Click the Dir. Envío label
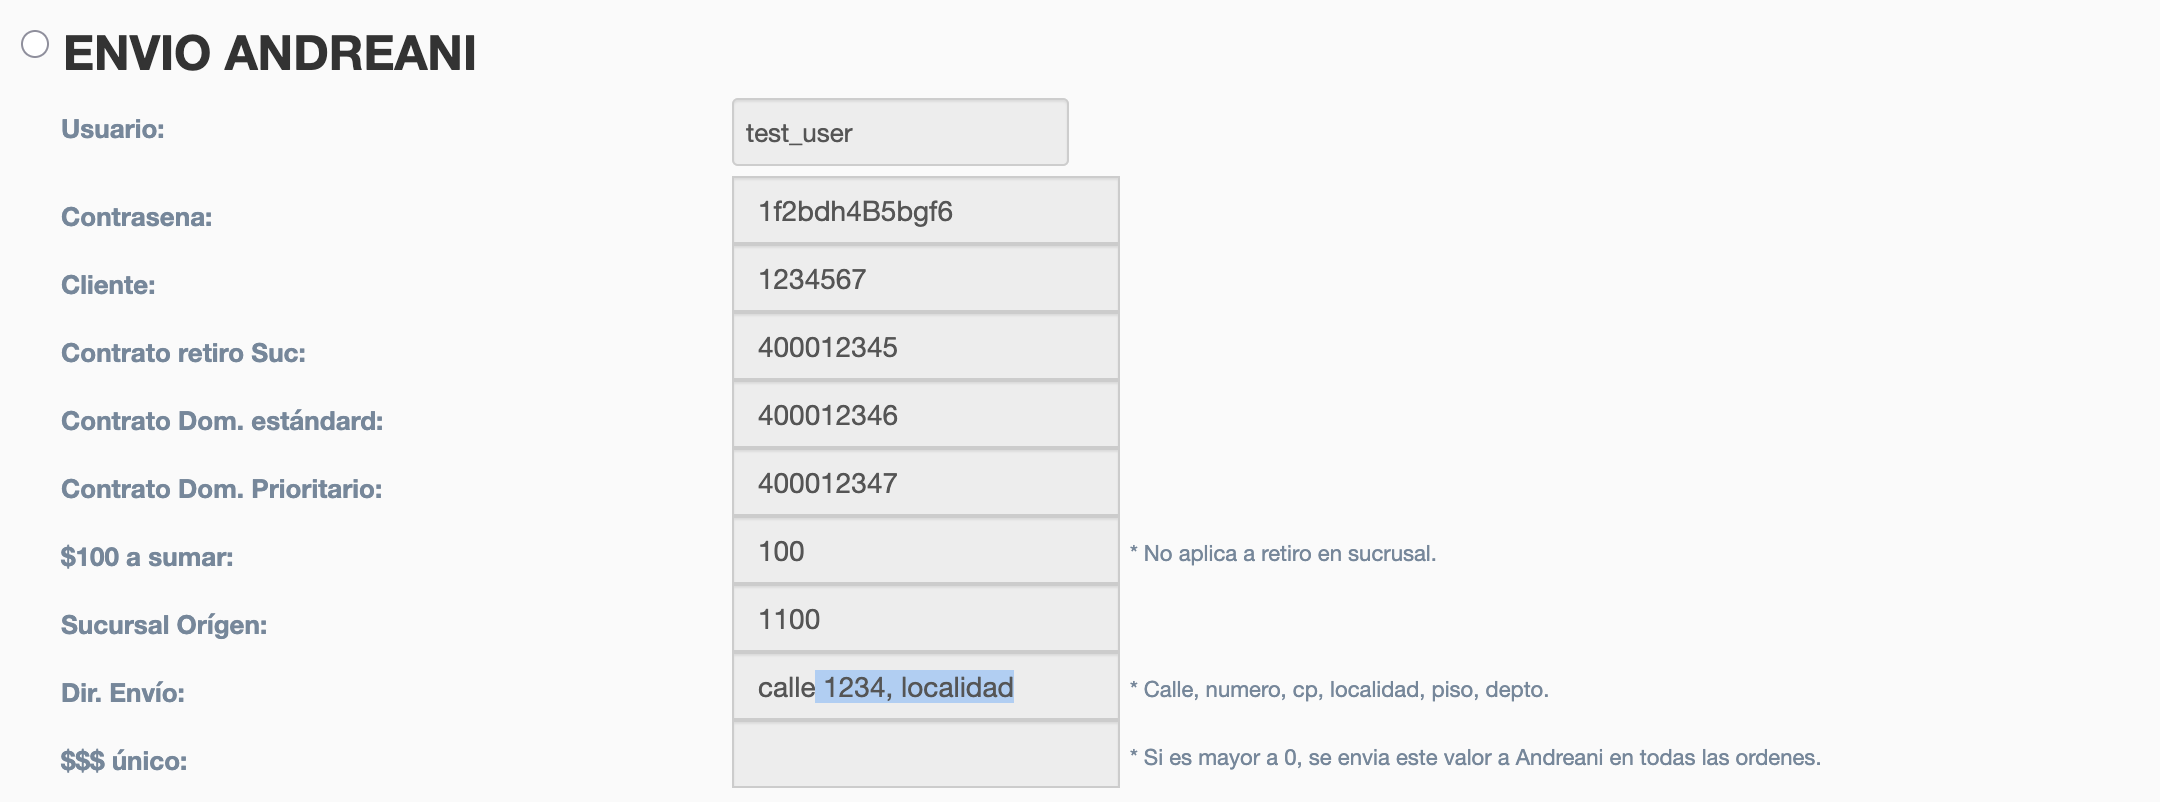Viewport: 2160px width, 802px height. click(123, 693)
